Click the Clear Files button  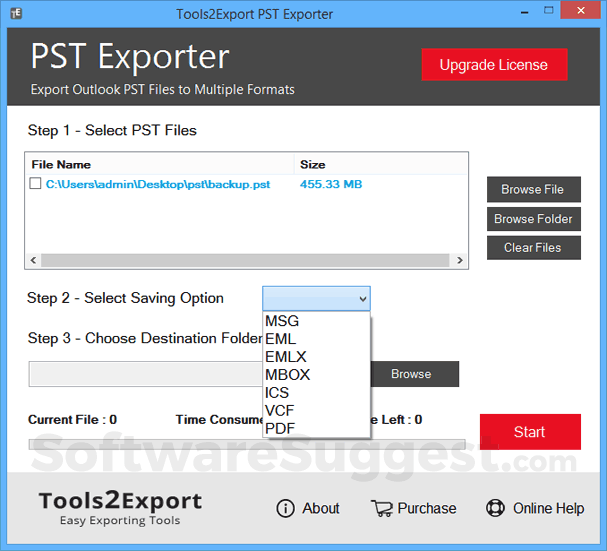[534, 248]
